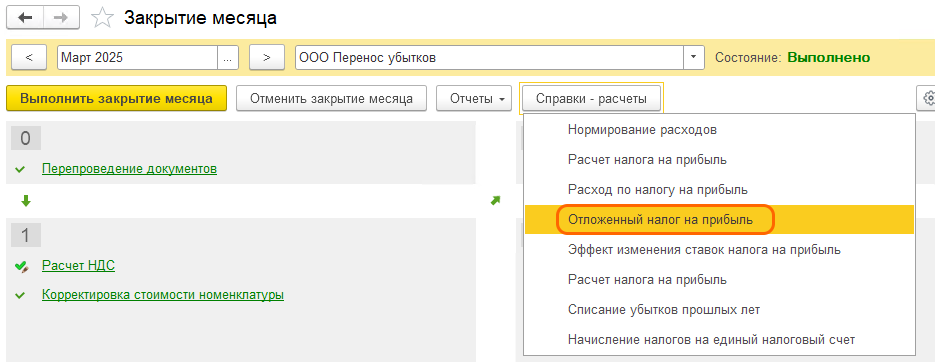The height and width of the screenshot is (362, 935).
Task: Open period picker with the ellipsis button
Action: tap(227, 58)
